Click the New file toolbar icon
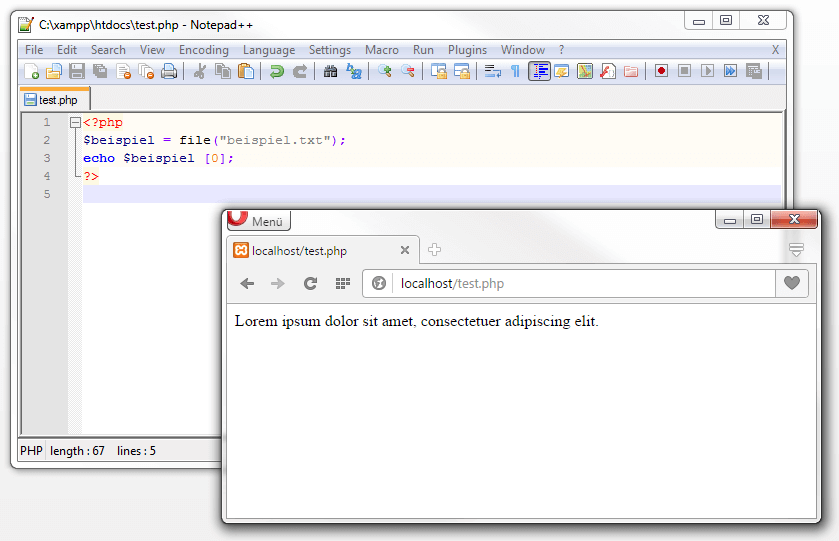839x541 pixels. 32,71
